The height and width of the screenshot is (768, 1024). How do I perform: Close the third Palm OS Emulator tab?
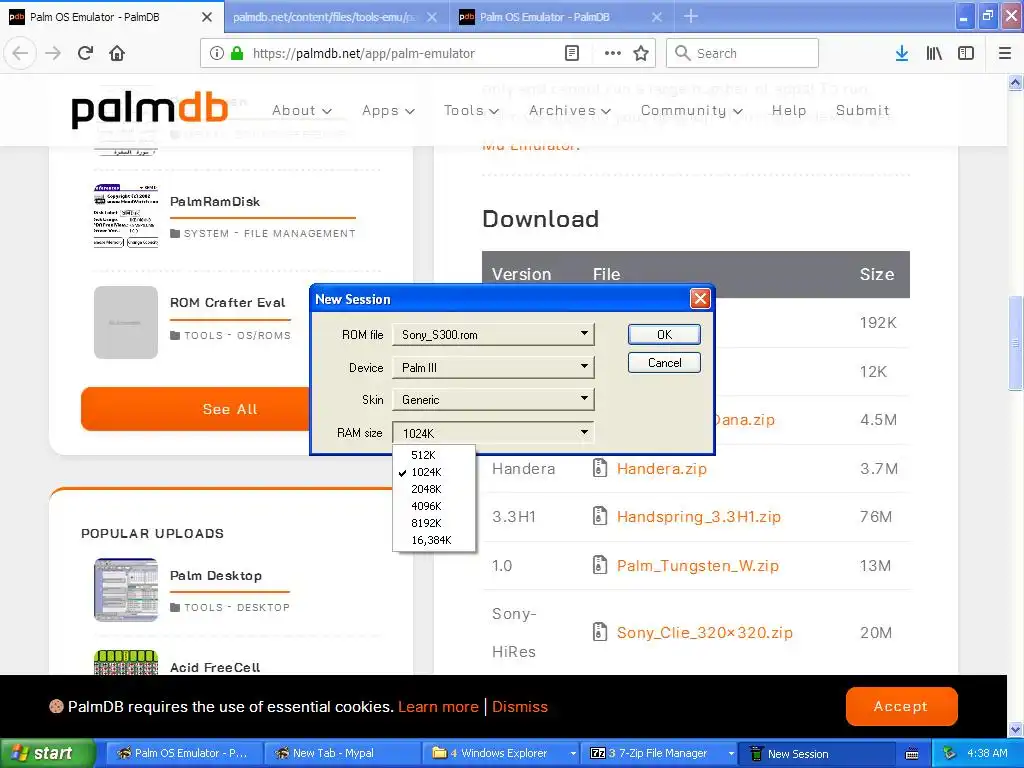tap(656, 17)
